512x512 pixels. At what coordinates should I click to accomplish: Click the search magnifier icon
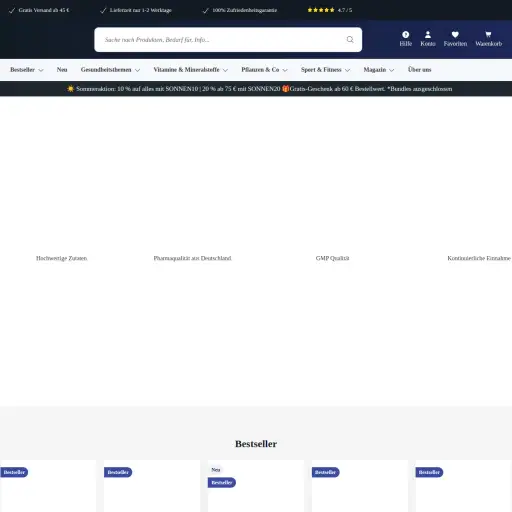pos(350,39)
